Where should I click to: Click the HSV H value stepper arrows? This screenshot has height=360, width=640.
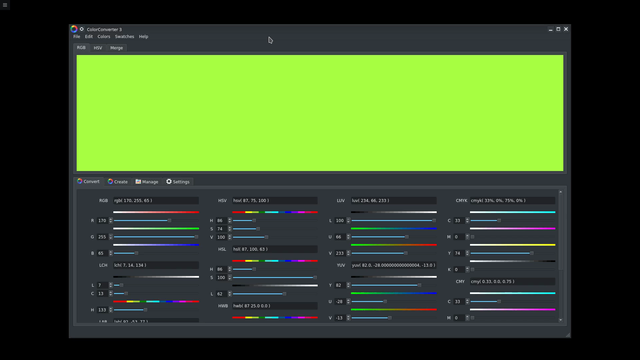[x=229, y=220]
